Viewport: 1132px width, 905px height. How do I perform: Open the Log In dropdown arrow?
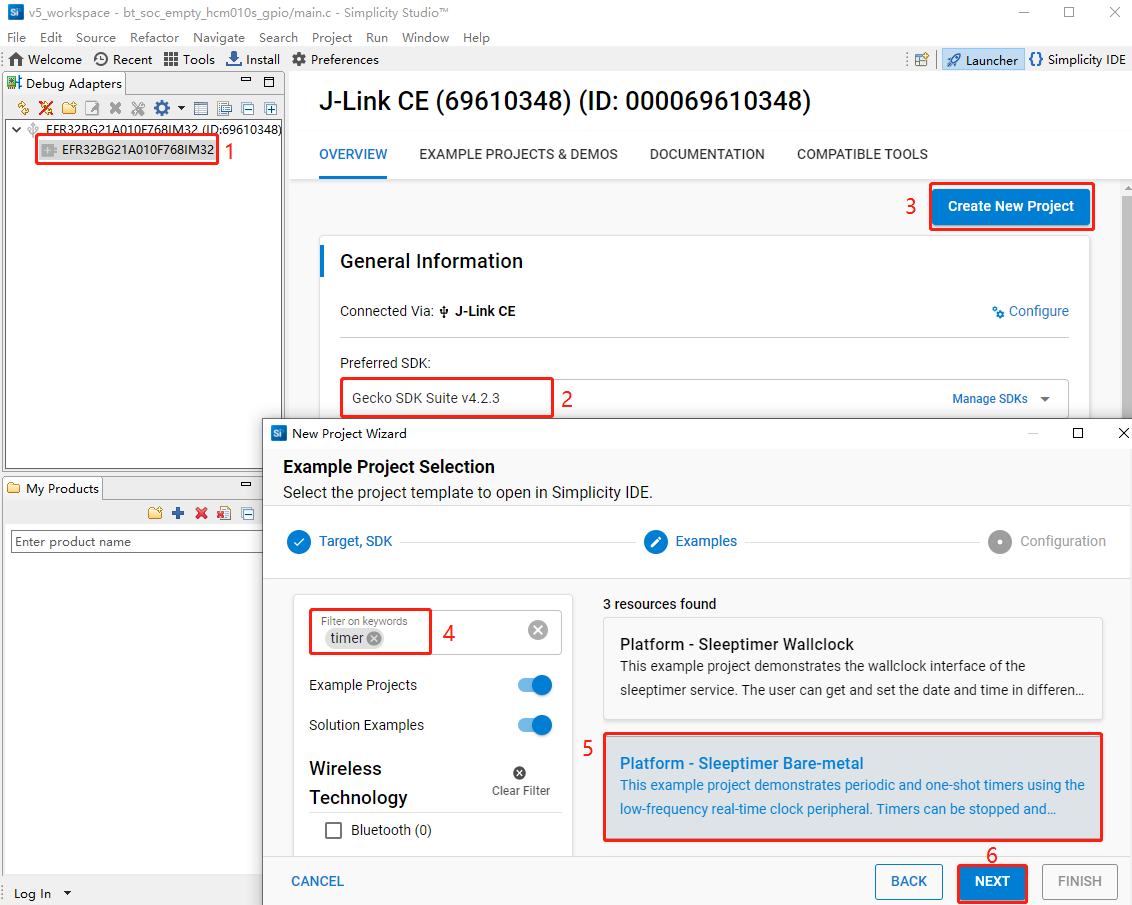(67, 893)
